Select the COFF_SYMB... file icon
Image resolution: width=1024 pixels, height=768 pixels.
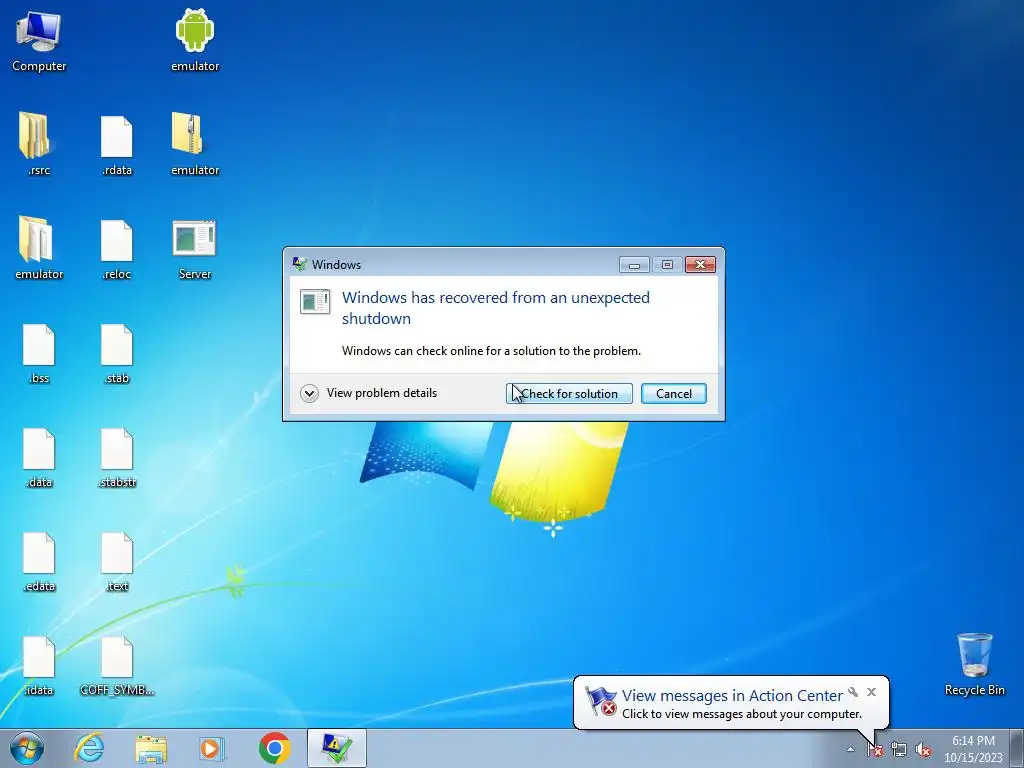tap(117, 664)
